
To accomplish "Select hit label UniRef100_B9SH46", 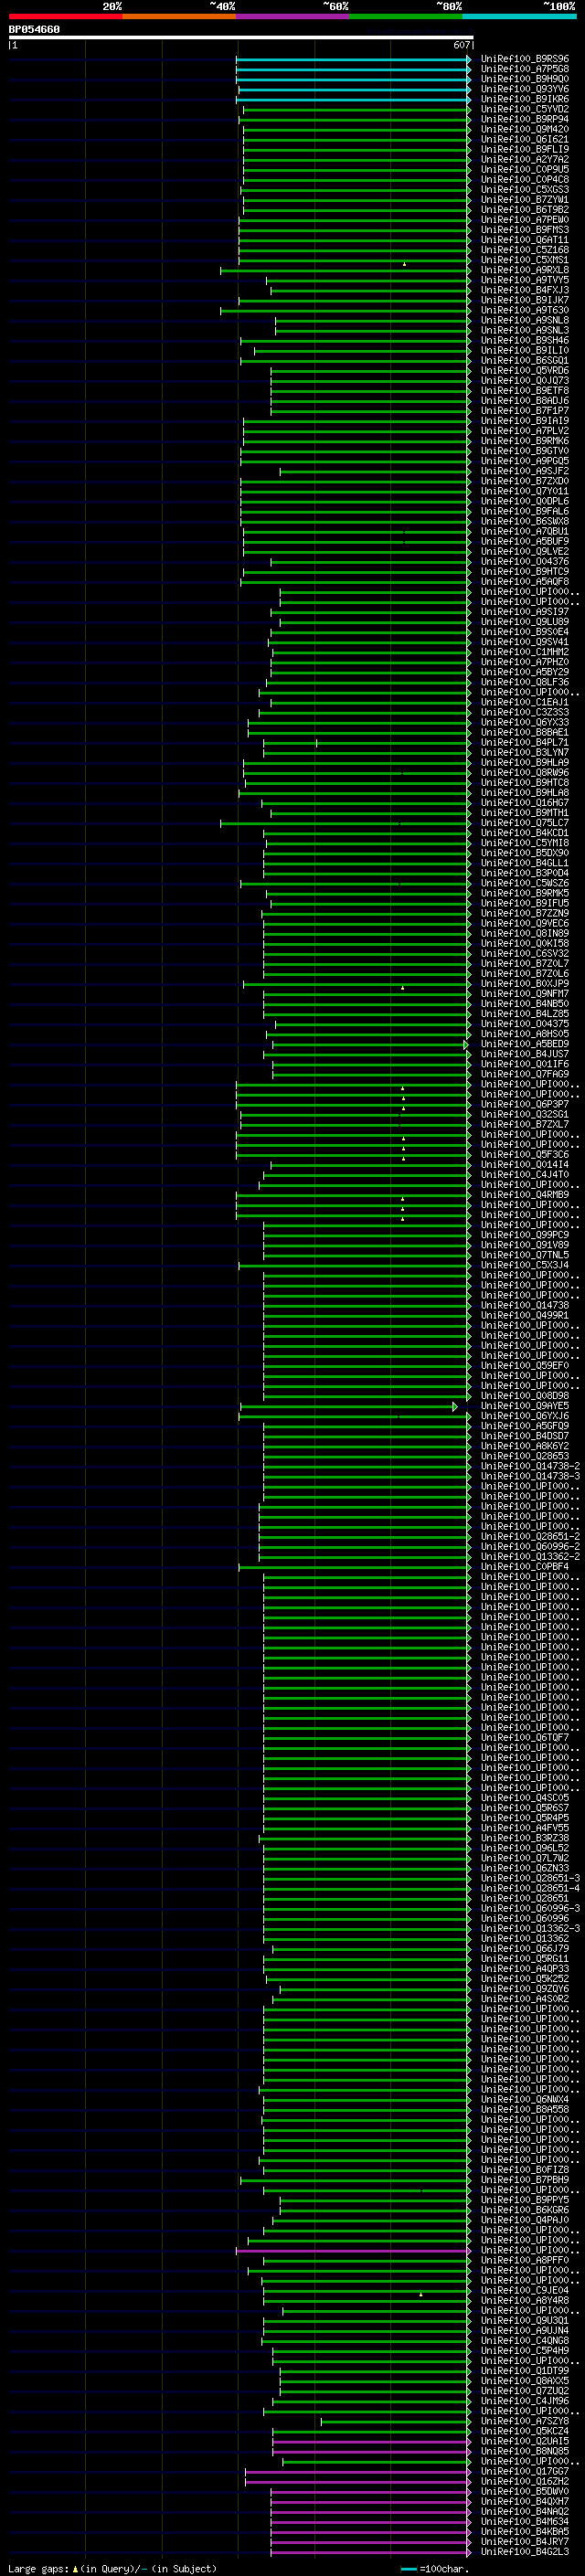I will (x=524, y=340).
